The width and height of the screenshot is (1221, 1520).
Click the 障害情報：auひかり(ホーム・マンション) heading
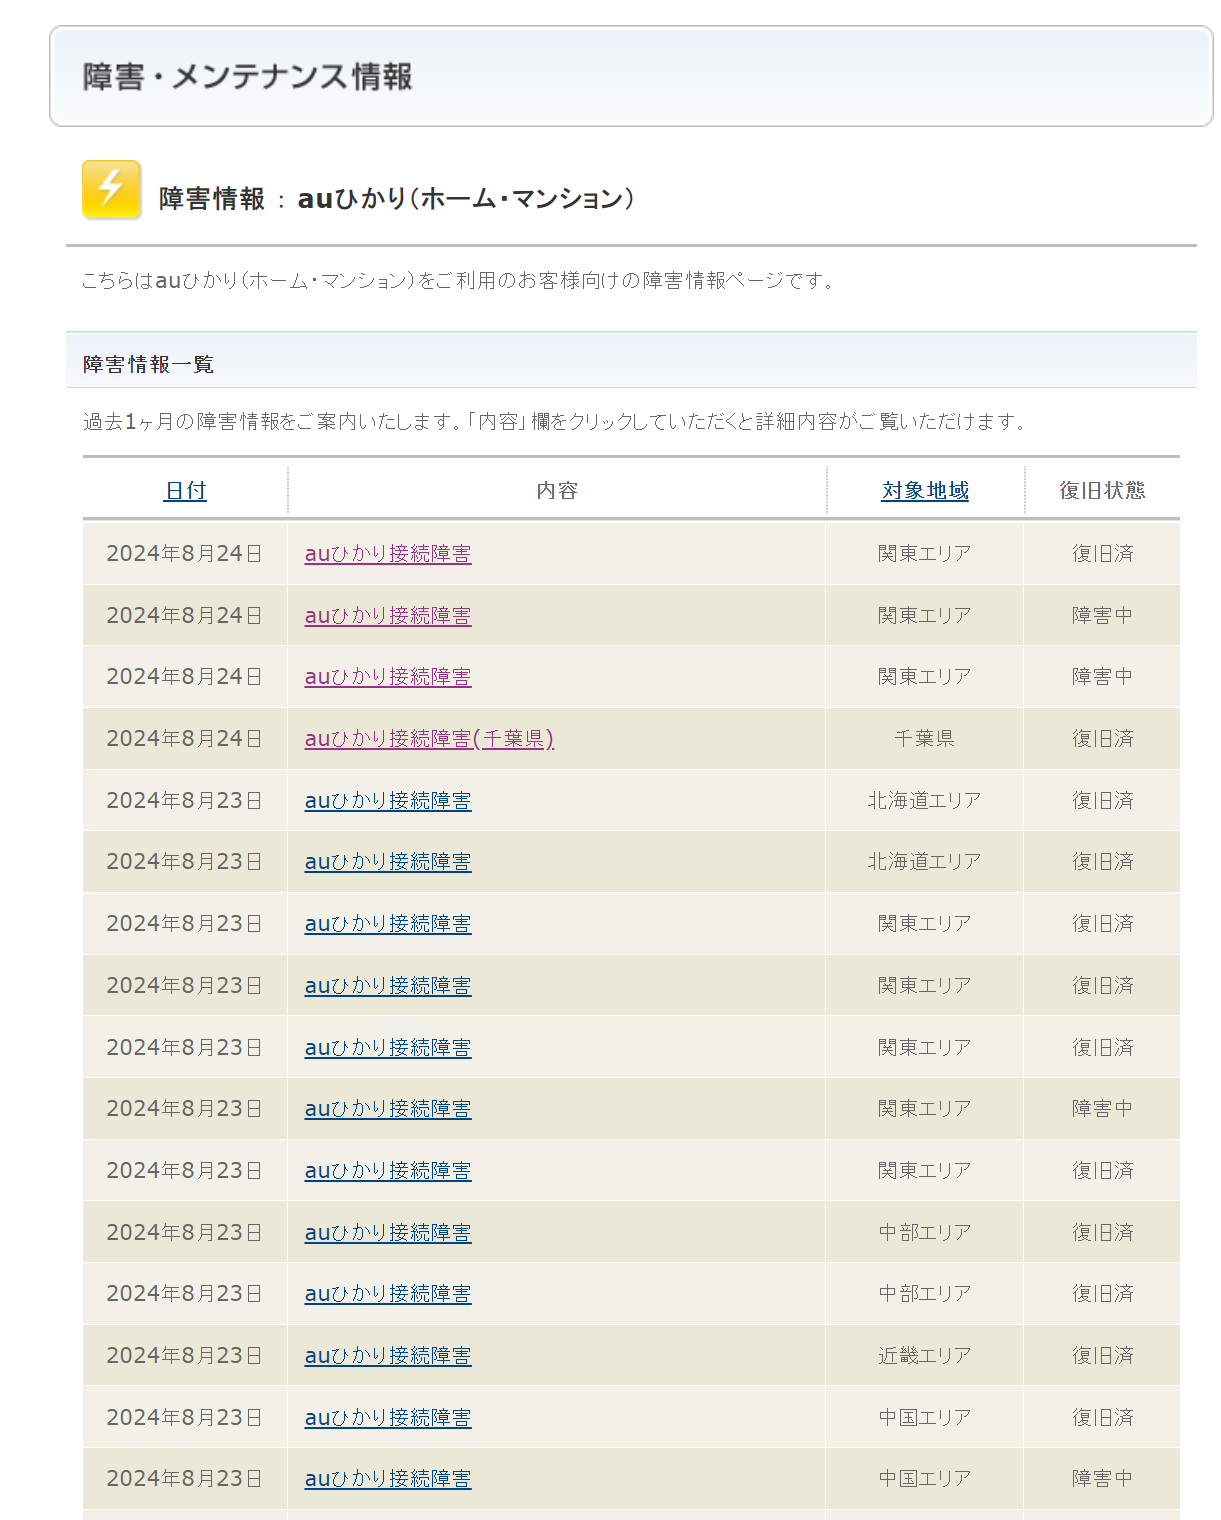[x=397, y=198]
